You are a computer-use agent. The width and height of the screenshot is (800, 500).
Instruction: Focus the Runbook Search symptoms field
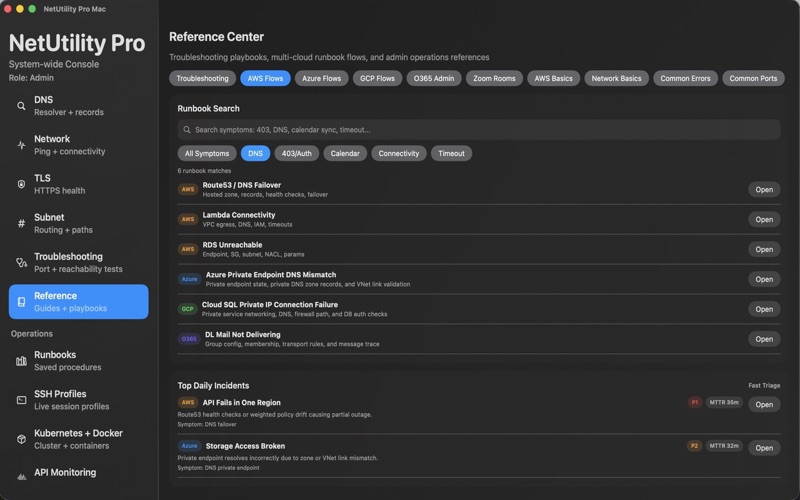click(479, 130)
